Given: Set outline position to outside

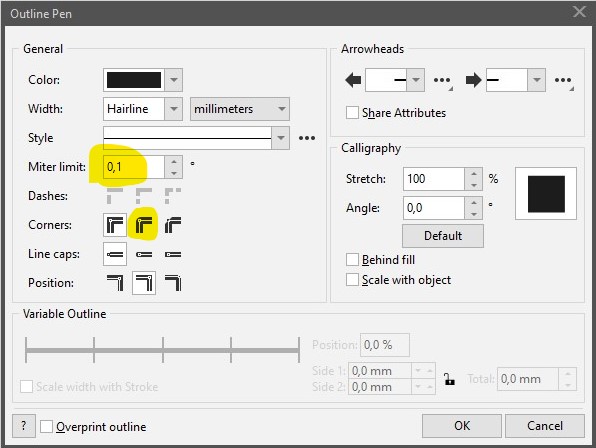Looking at the screenshot, I should (115, 283).
